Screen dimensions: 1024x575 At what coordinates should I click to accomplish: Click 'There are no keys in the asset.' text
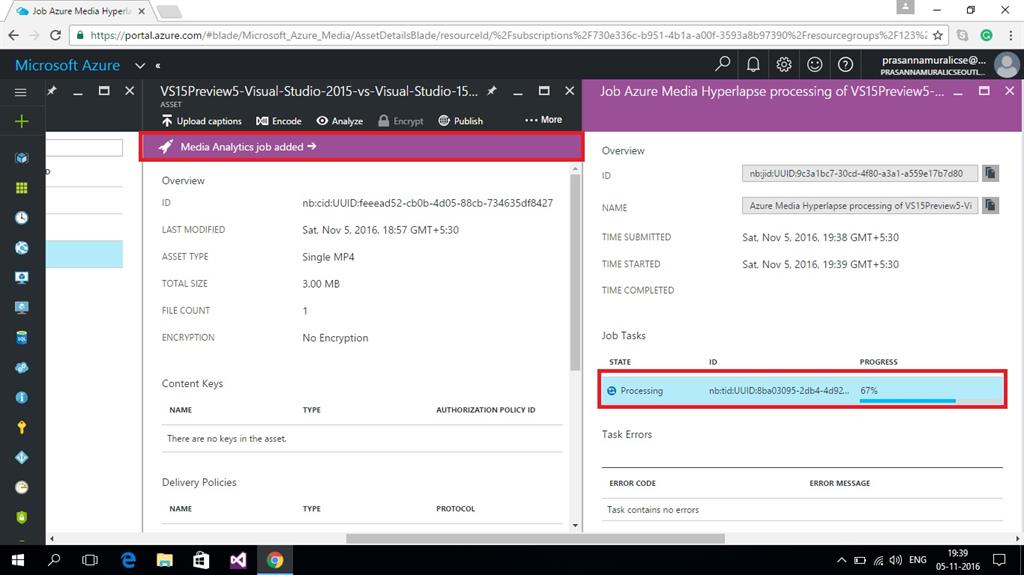click(227, 438)
